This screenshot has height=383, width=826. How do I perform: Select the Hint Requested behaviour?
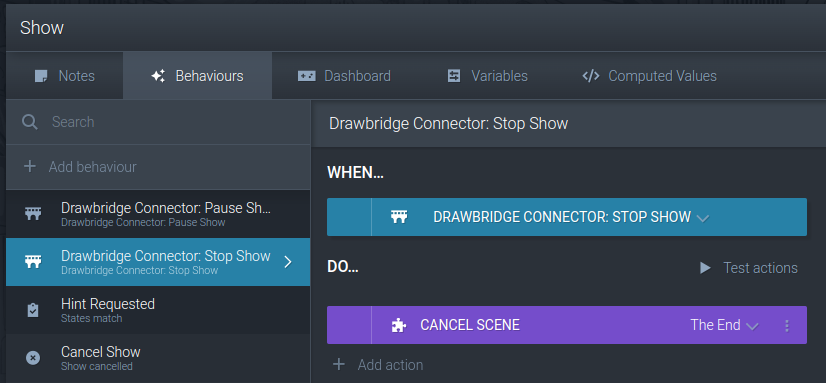(x=158, y=310)
